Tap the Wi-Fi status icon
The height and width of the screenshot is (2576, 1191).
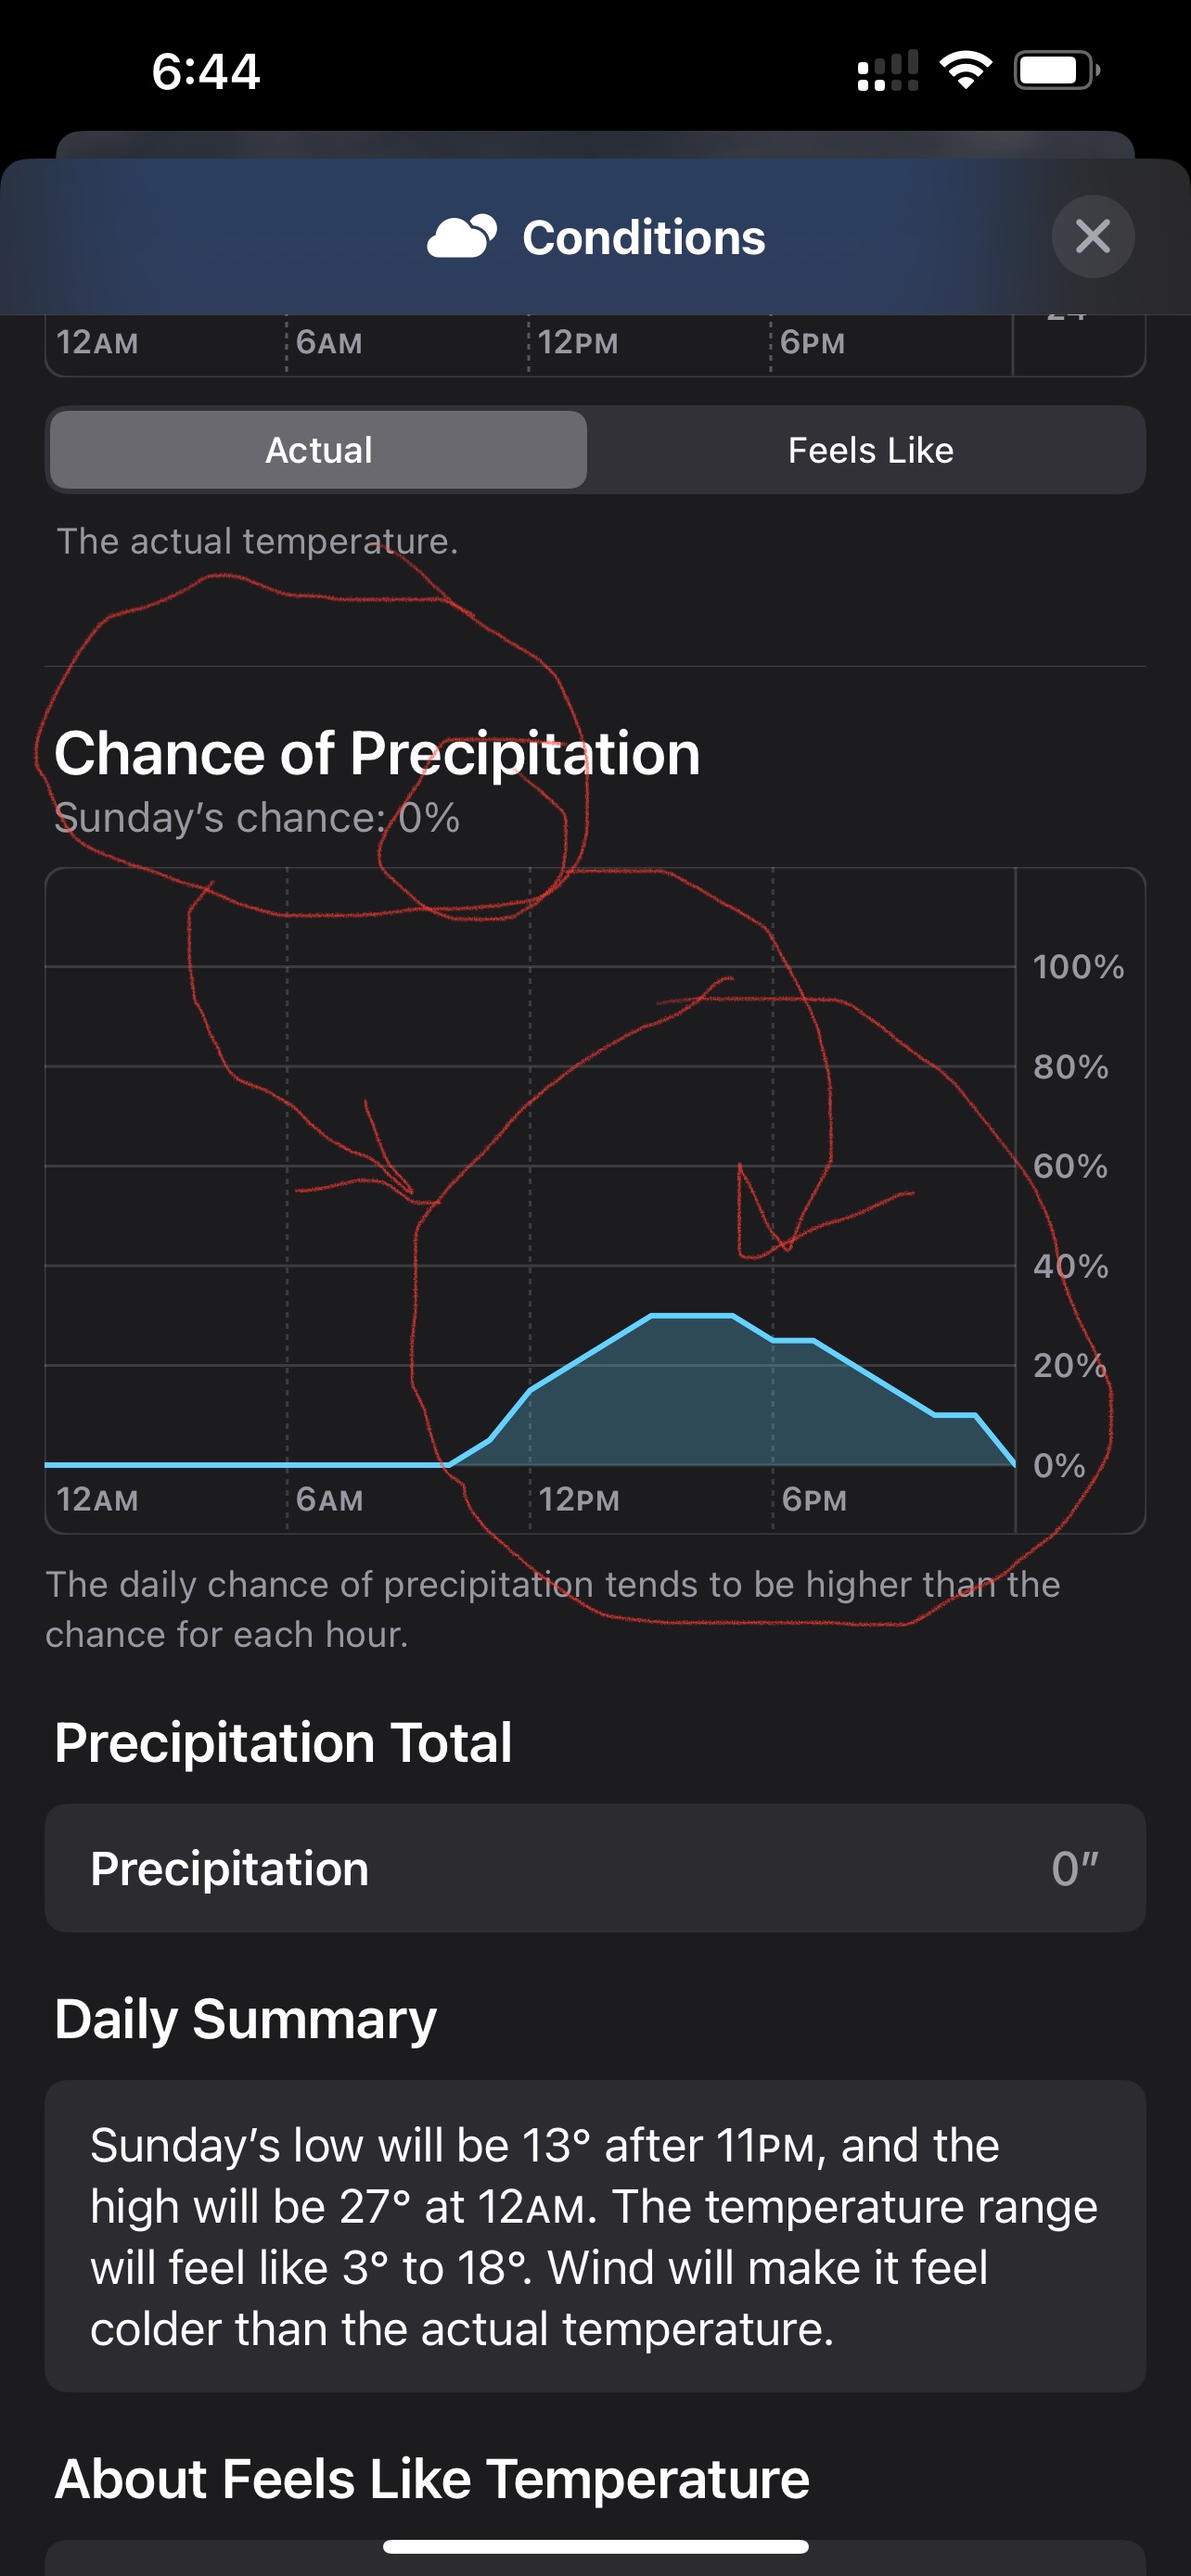965,71
